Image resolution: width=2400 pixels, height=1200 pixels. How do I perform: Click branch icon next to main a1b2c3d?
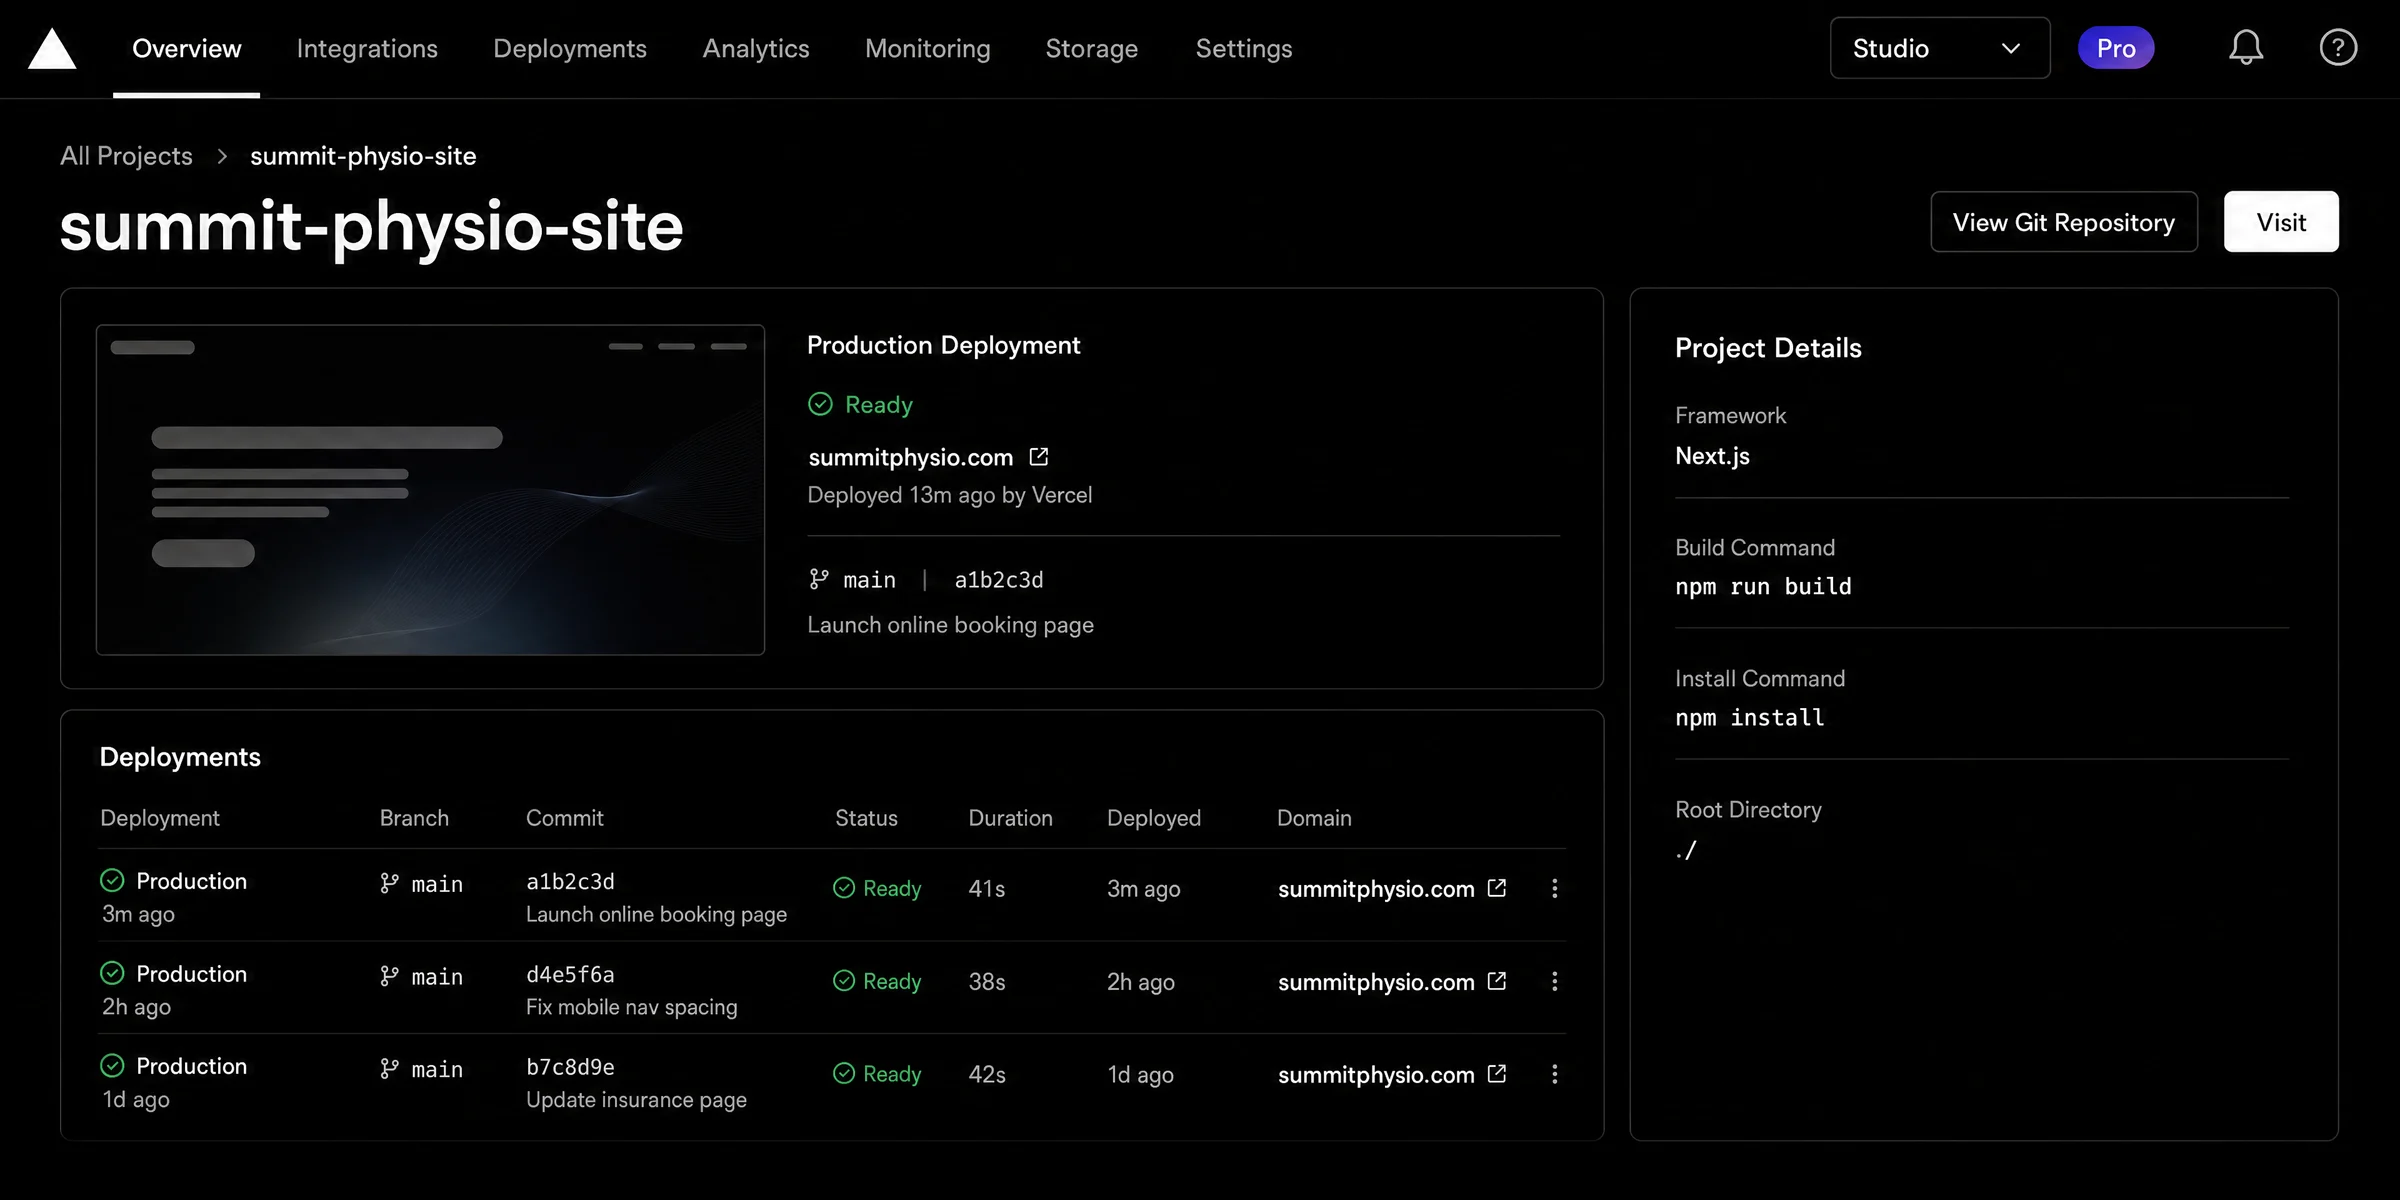[x=819, y=579]
